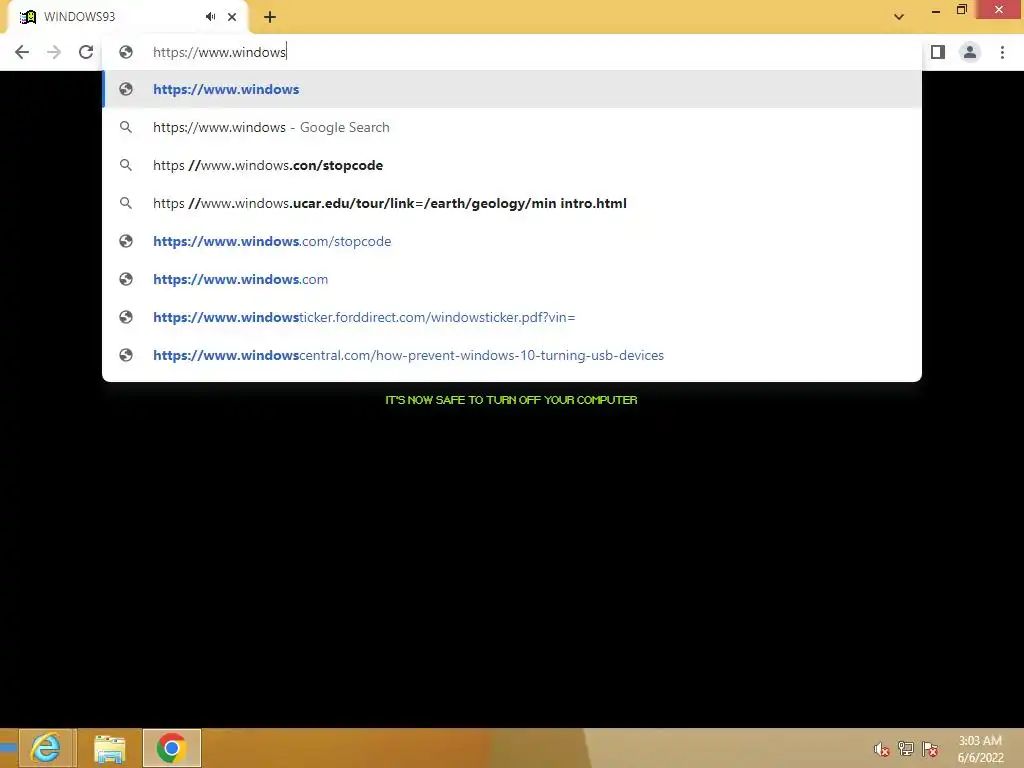Click the globe icon beside windowscentral.com suggestion
This screenshot has height=768, width=1024.
pyautogui.click(x=126, y=355)
